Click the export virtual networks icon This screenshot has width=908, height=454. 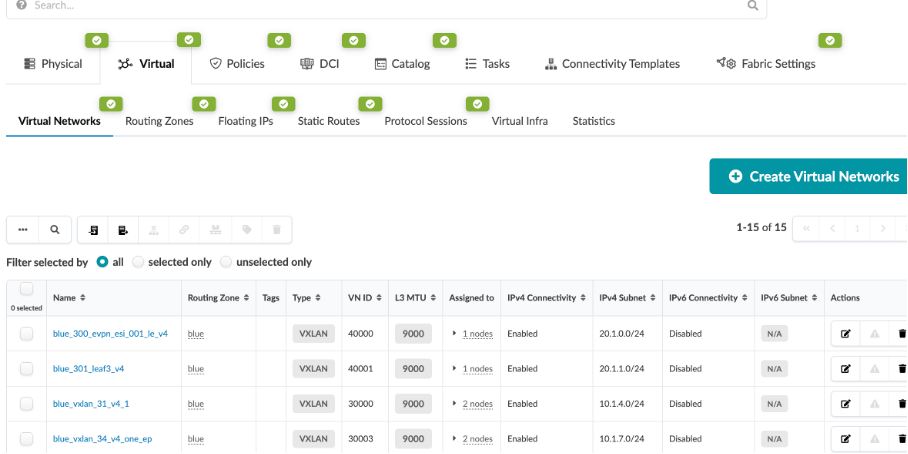pos(123,230)
